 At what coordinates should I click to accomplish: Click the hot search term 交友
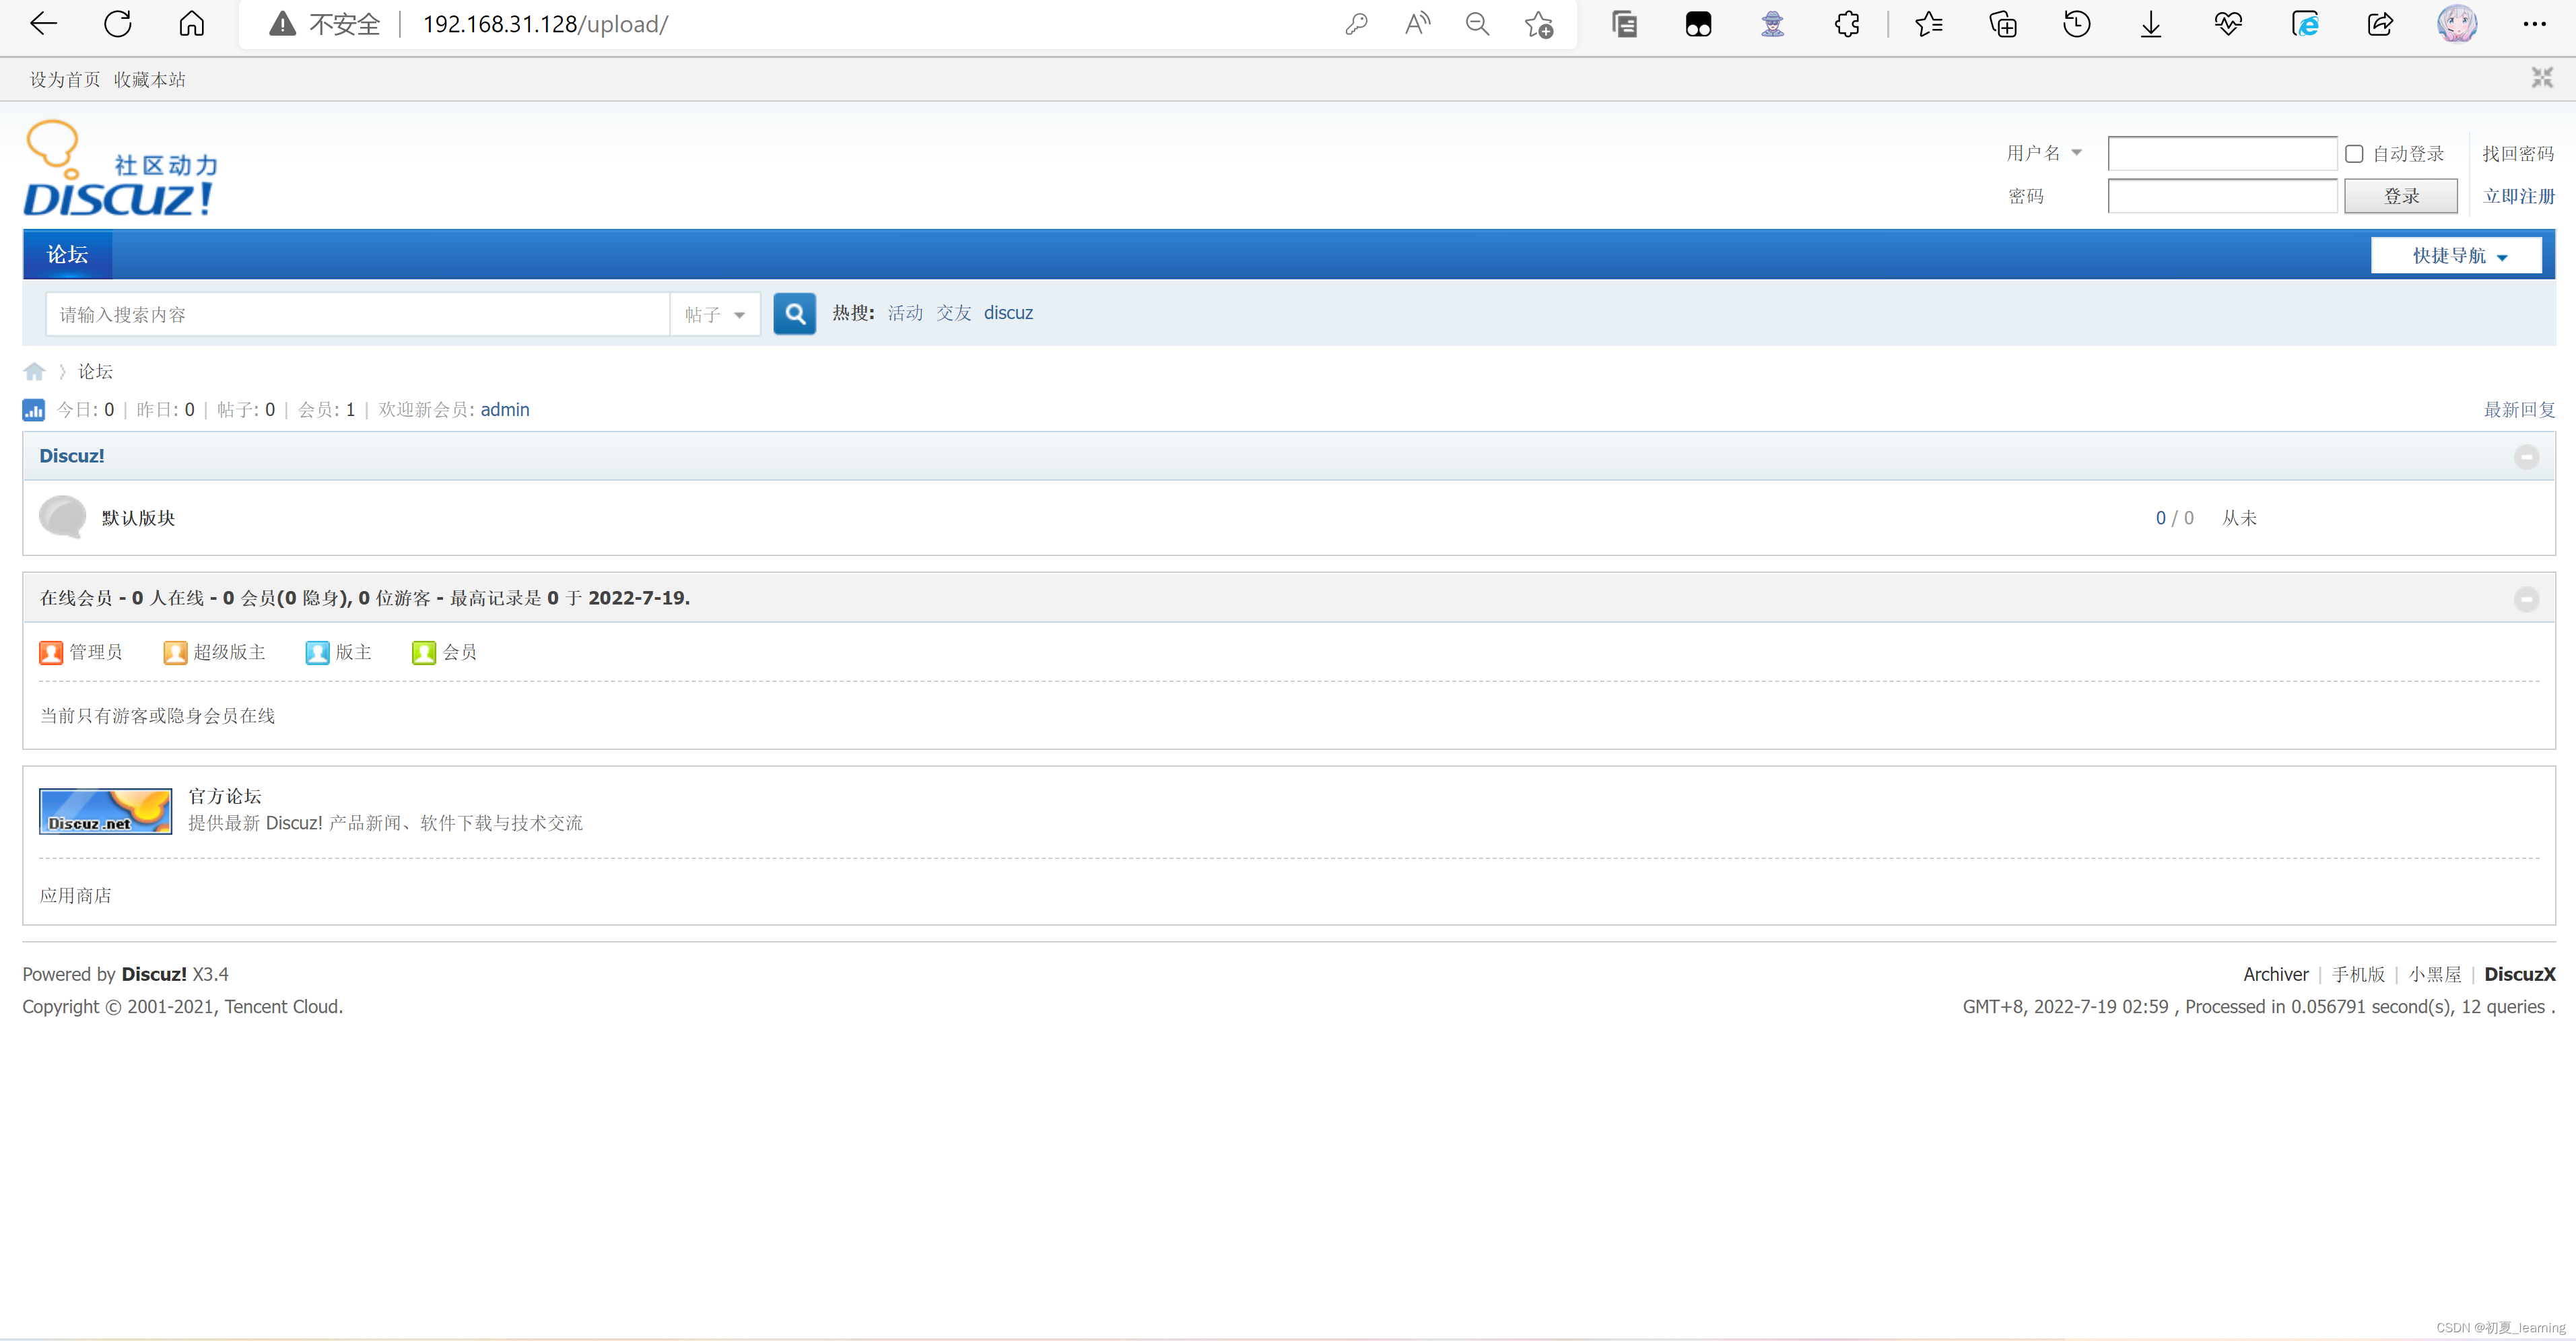click(x=953, y=313)
